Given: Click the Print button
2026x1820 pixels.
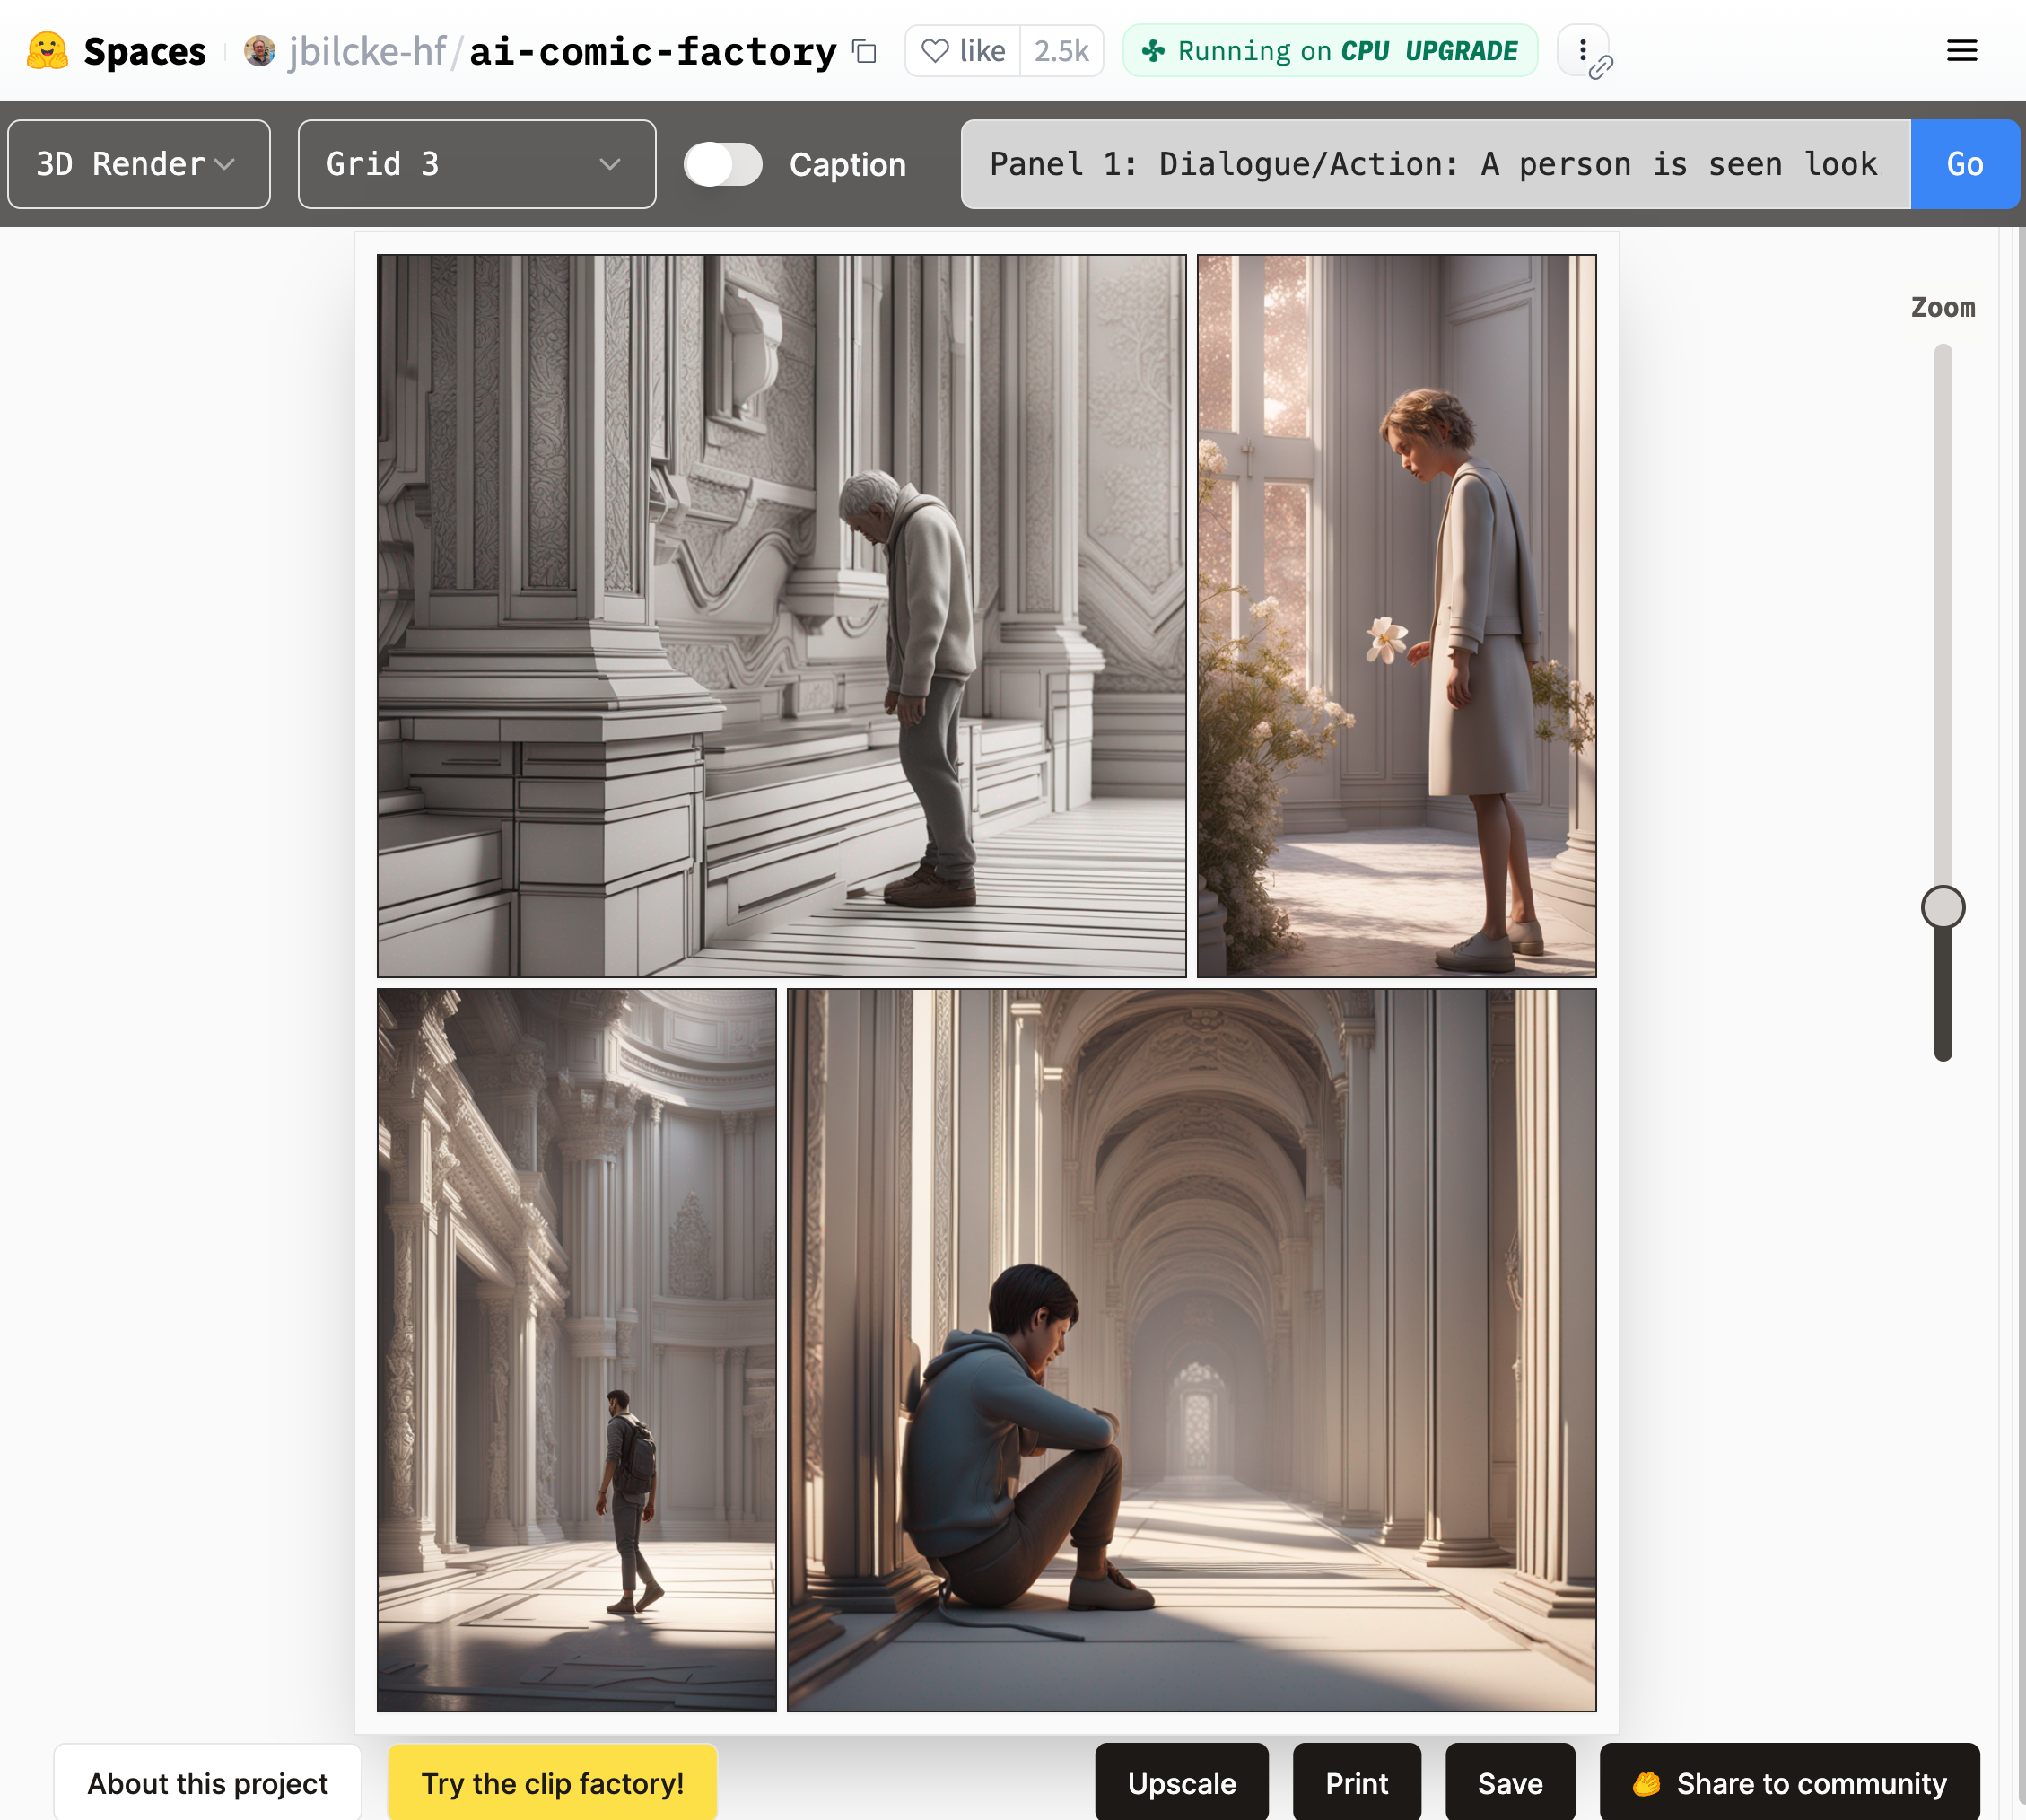Looking at the screenshot, I should [1356, 1783].
